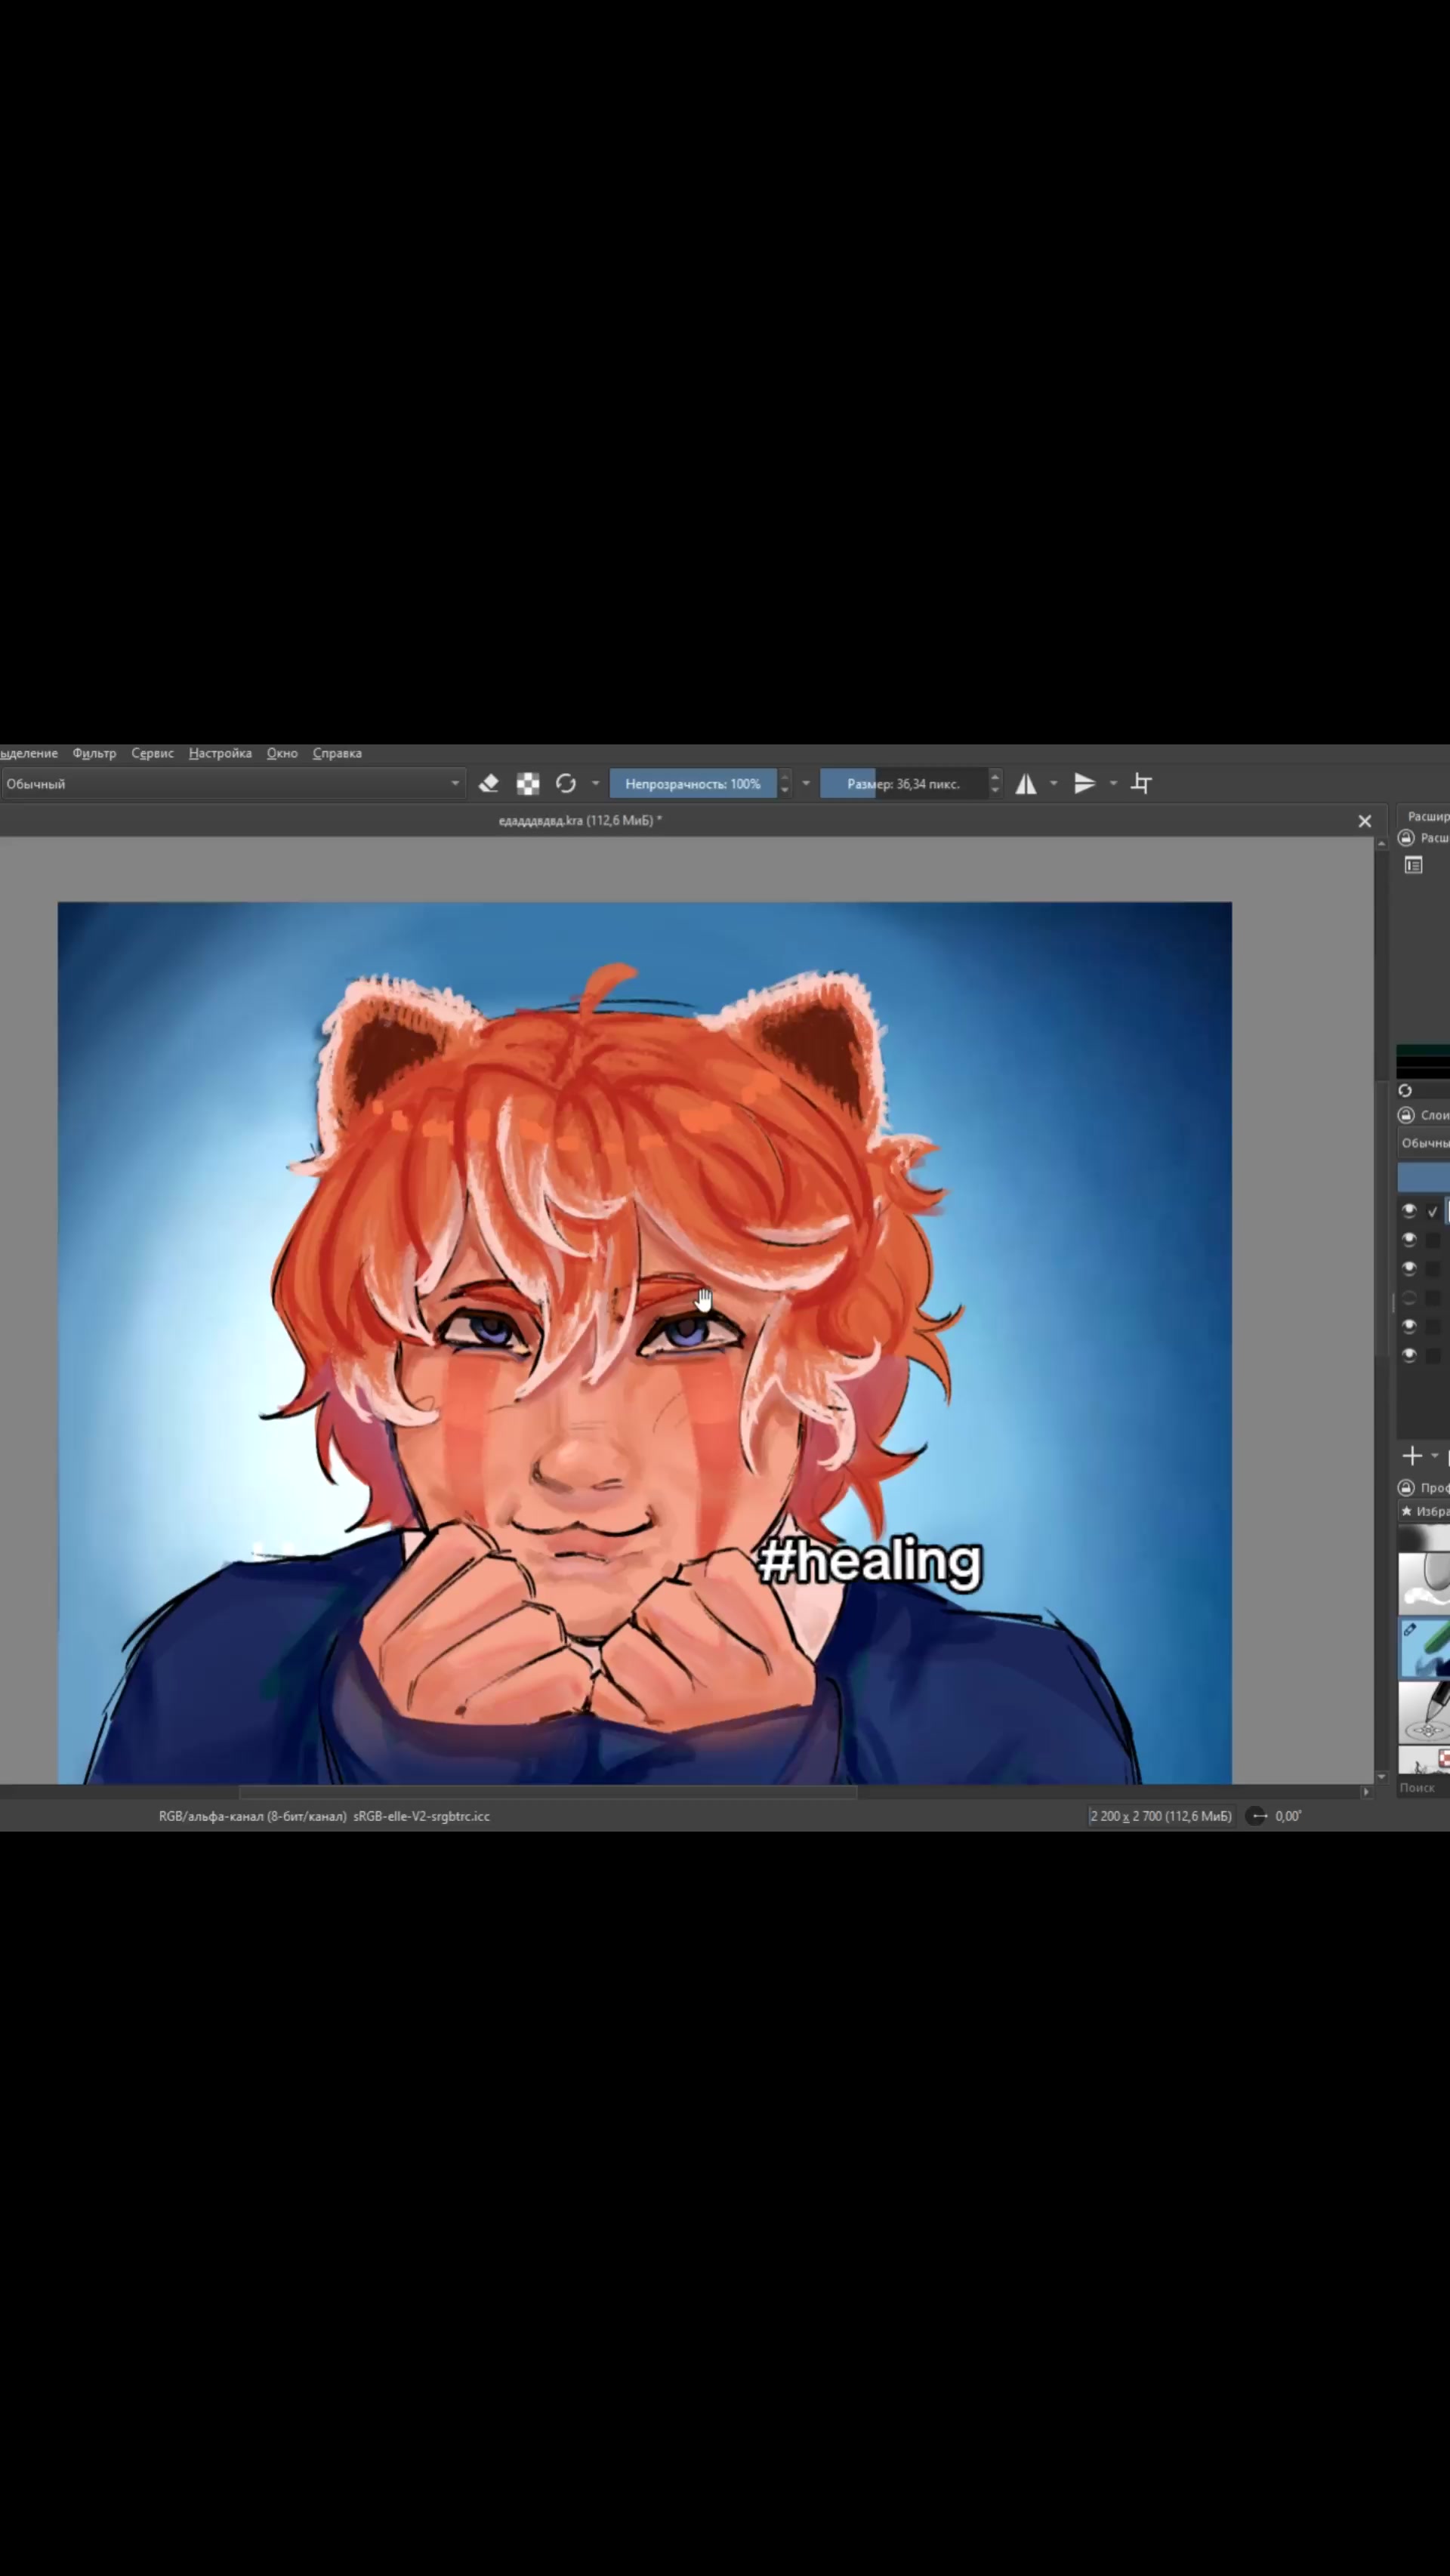
Task: Close the едадддвдвд.kra document tab
Action: click(1365, 821)
